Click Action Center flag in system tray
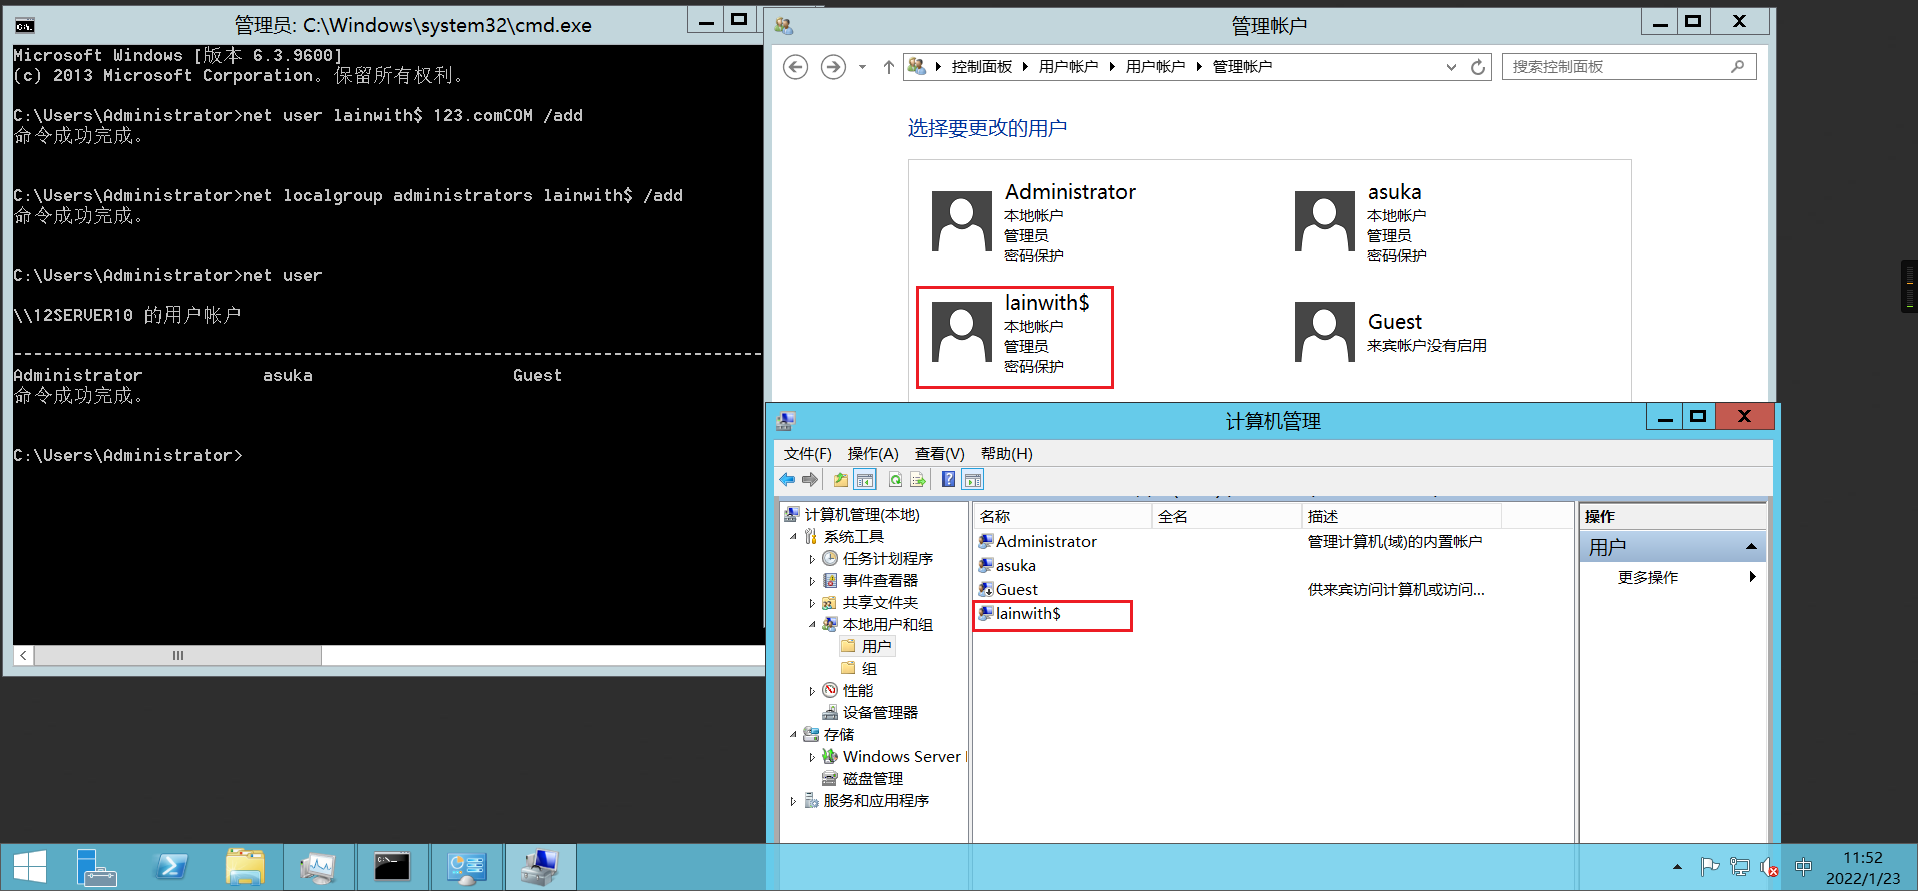Viewport: 1918px width, 891px height. coord(1710,867)
